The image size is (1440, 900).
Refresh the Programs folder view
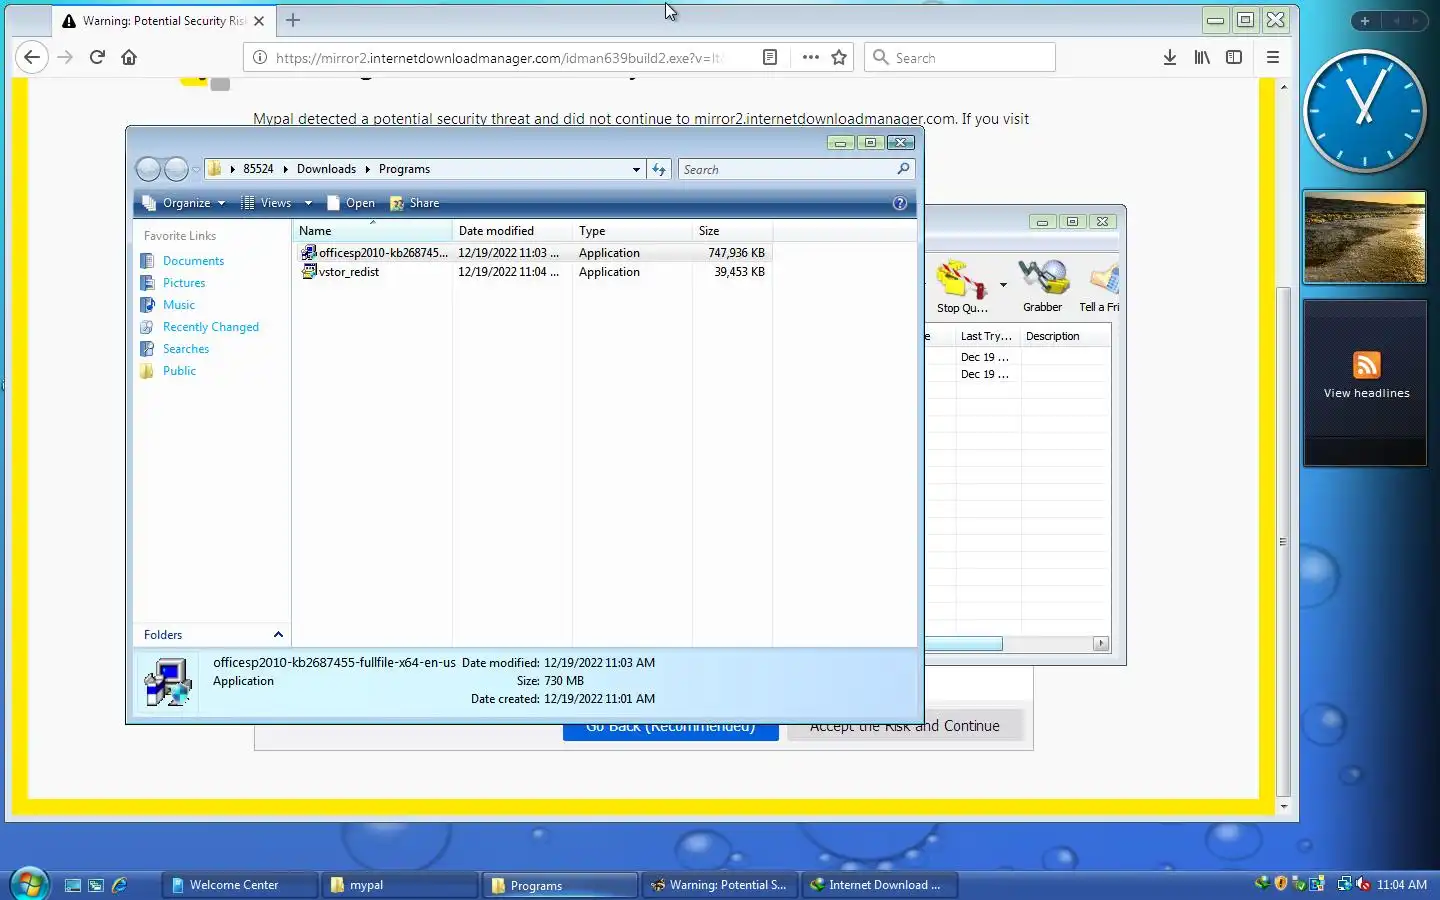(659, 169)
